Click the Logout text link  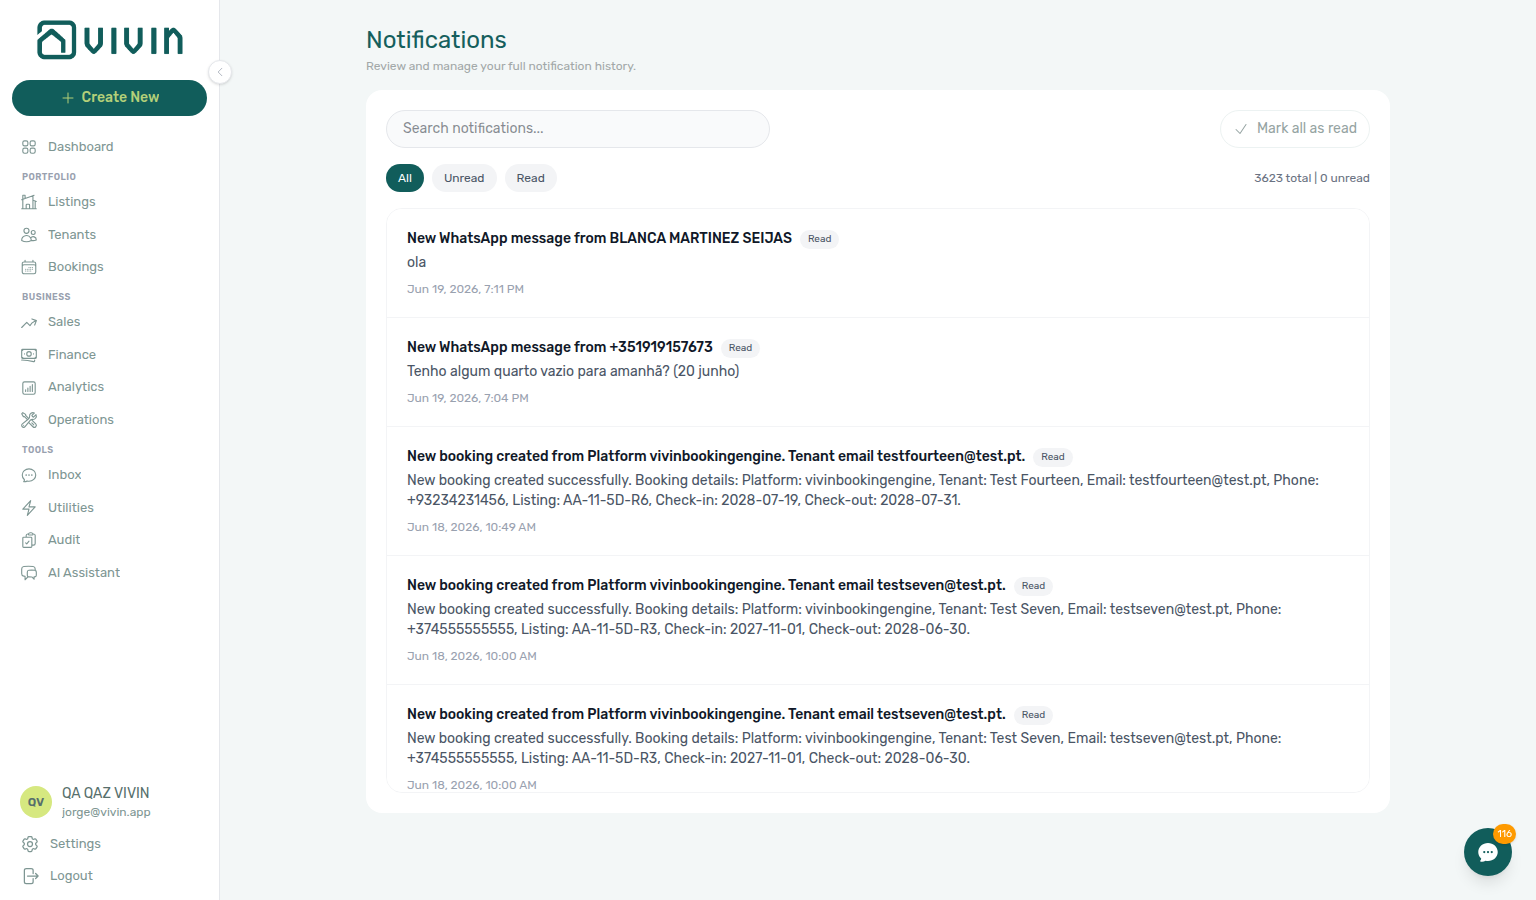coord(71,876)
